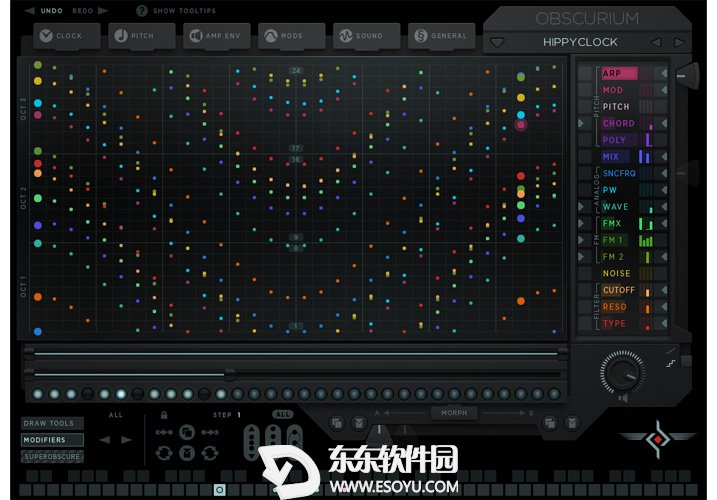Toggle the last step light in row
The width and height of the screenshot is (717, 500).
[x=554, y=394]
